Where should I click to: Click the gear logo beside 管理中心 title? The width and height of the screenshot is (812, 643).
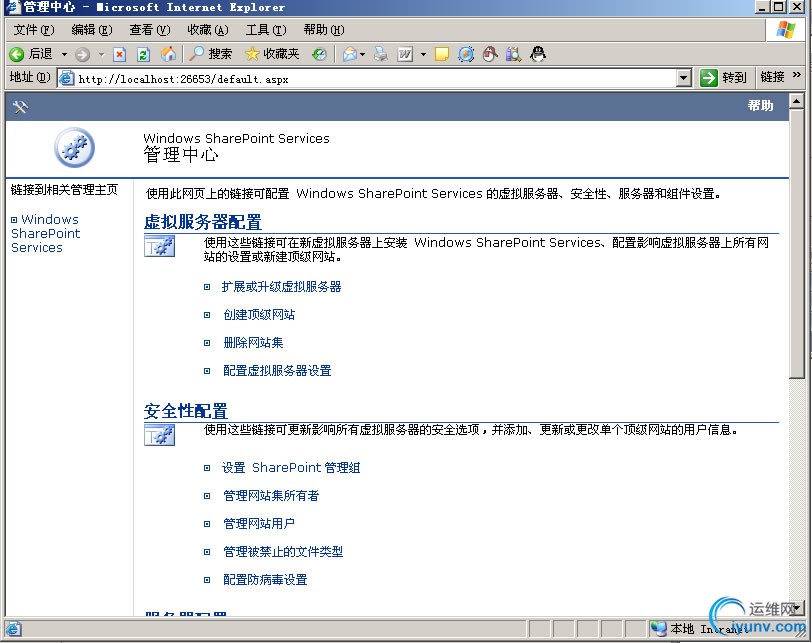coord(75,148)
